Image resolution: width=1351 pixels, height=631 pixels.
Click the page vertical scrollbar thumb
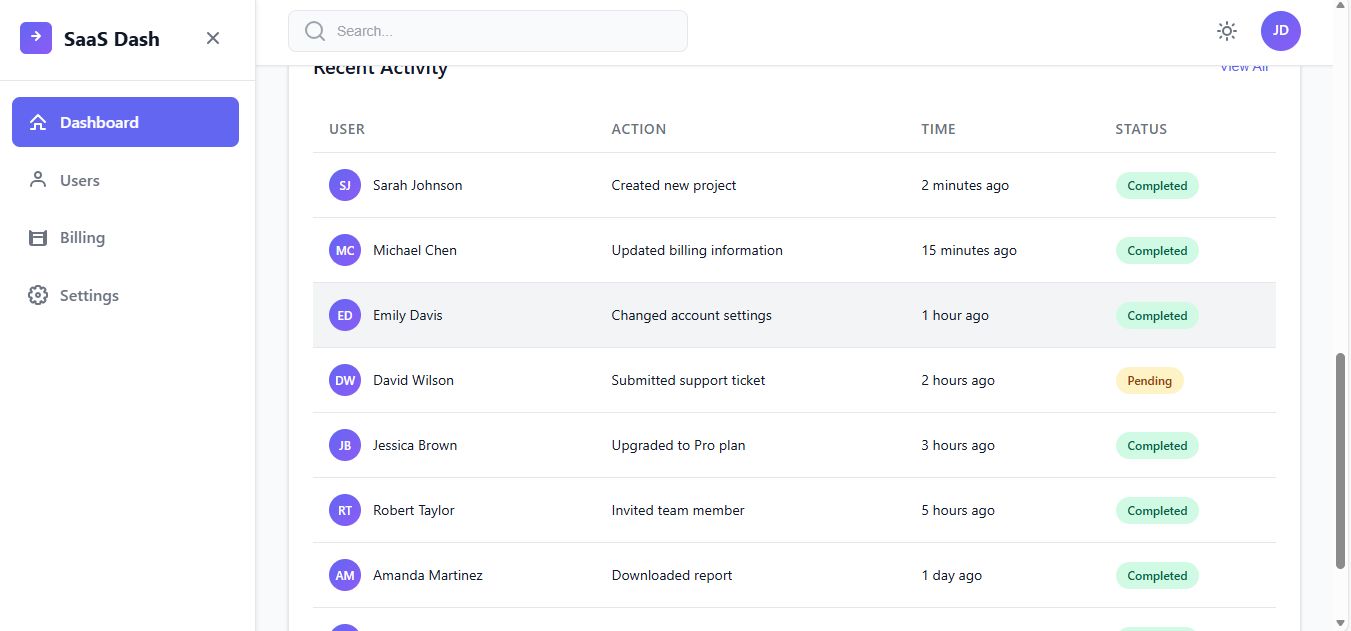1341,460
